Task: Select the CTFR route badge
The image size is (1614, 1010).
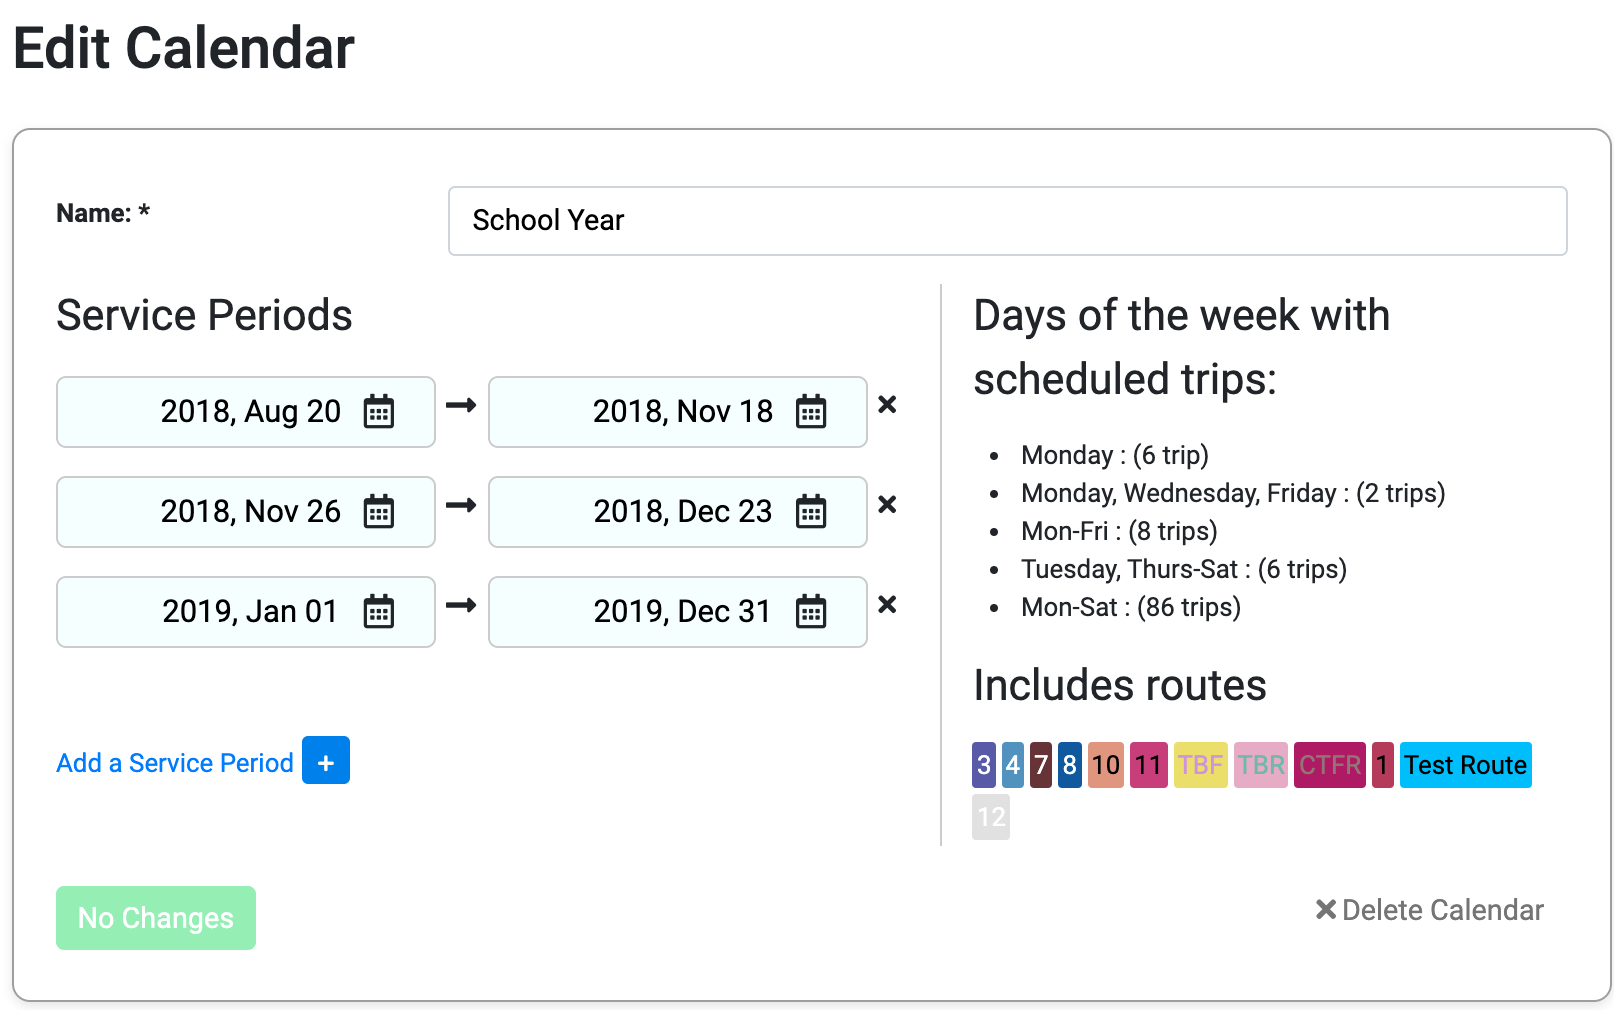Action: [x=1330, y=765]
